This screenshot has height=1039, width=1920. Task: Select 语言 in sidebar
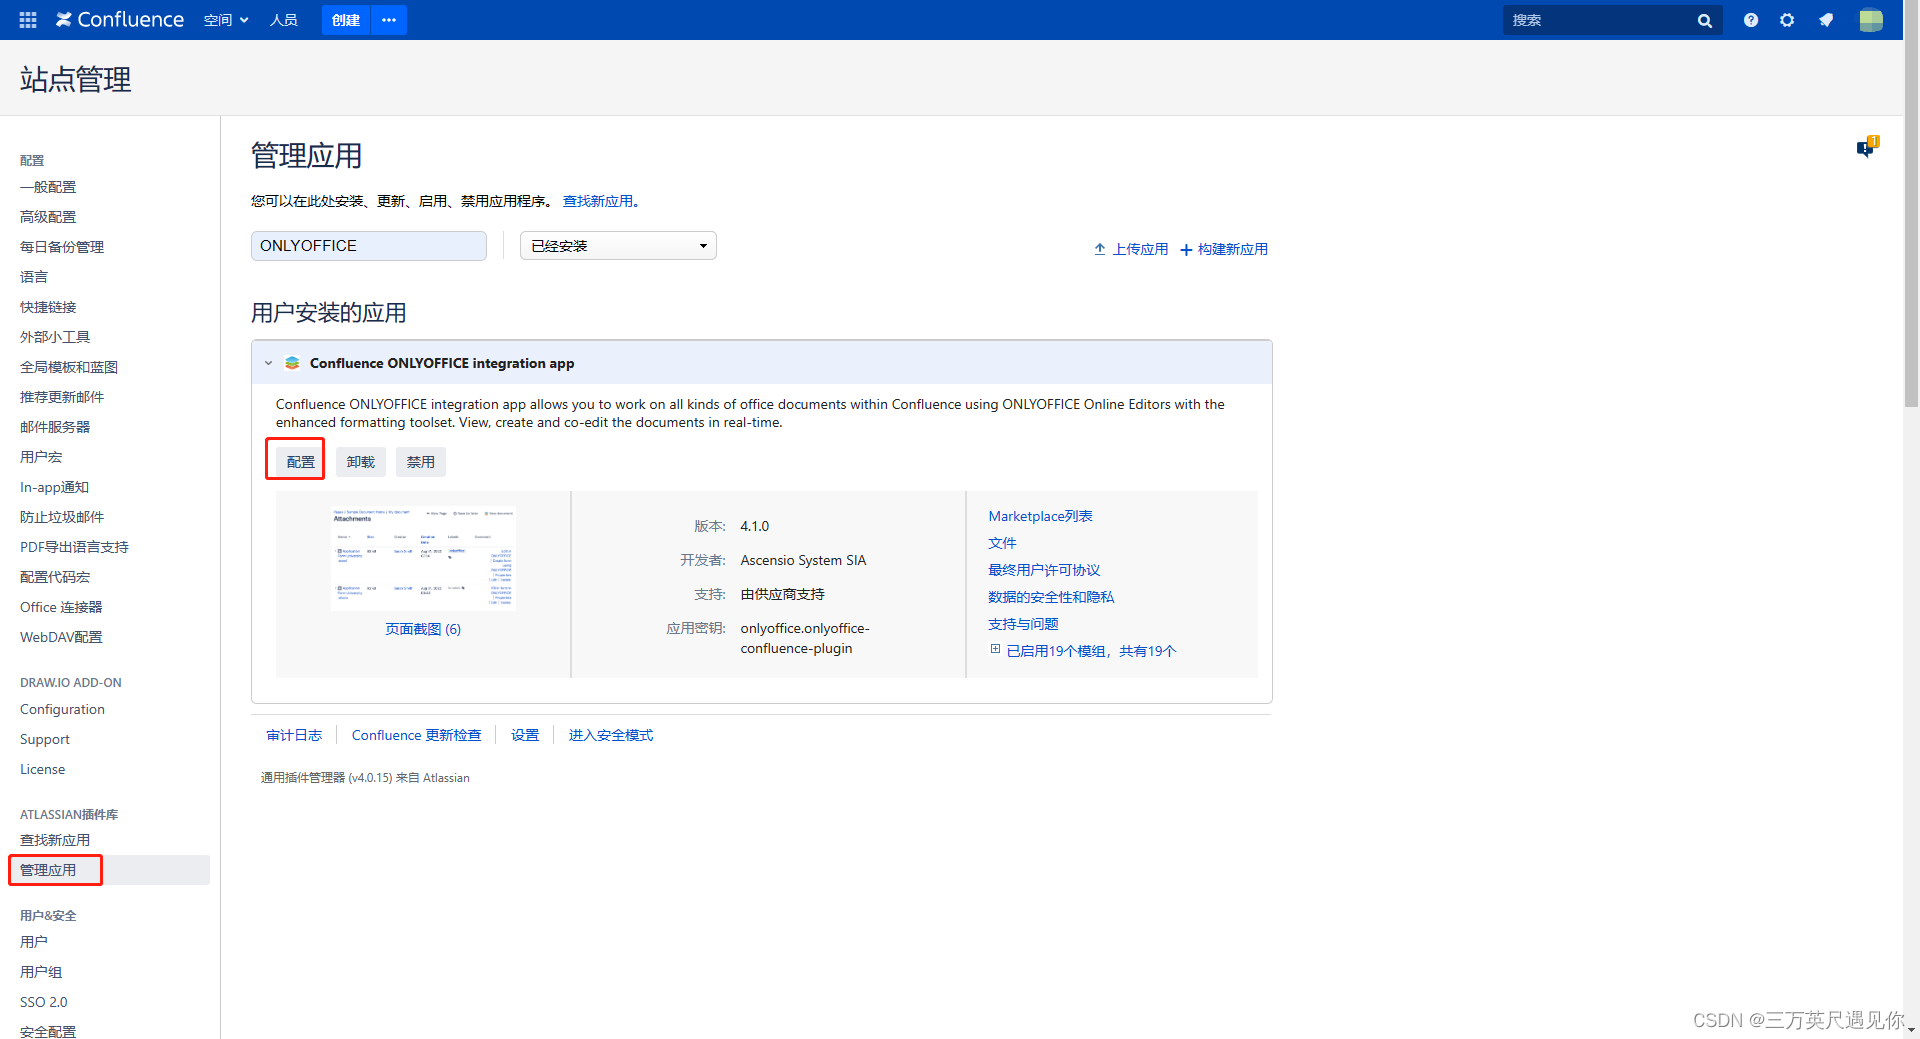point(34,277)
